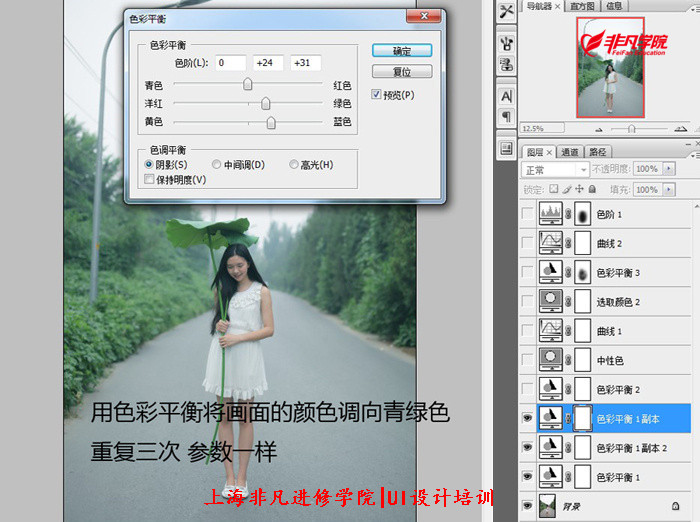Click the 青色–红色 slider handle
Viewport: 700px width, 522px height.
point(247,84)
